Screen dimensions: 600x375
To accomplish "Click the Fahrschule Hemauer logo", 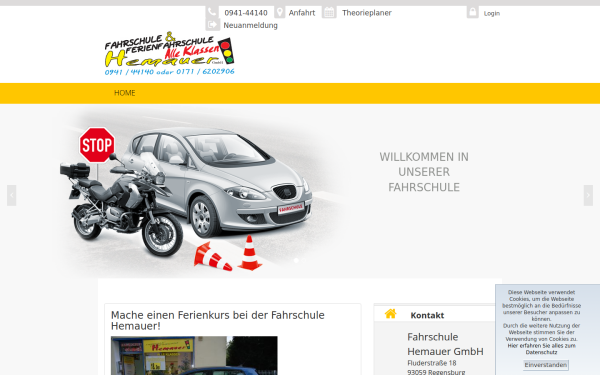I will [170, 54].
